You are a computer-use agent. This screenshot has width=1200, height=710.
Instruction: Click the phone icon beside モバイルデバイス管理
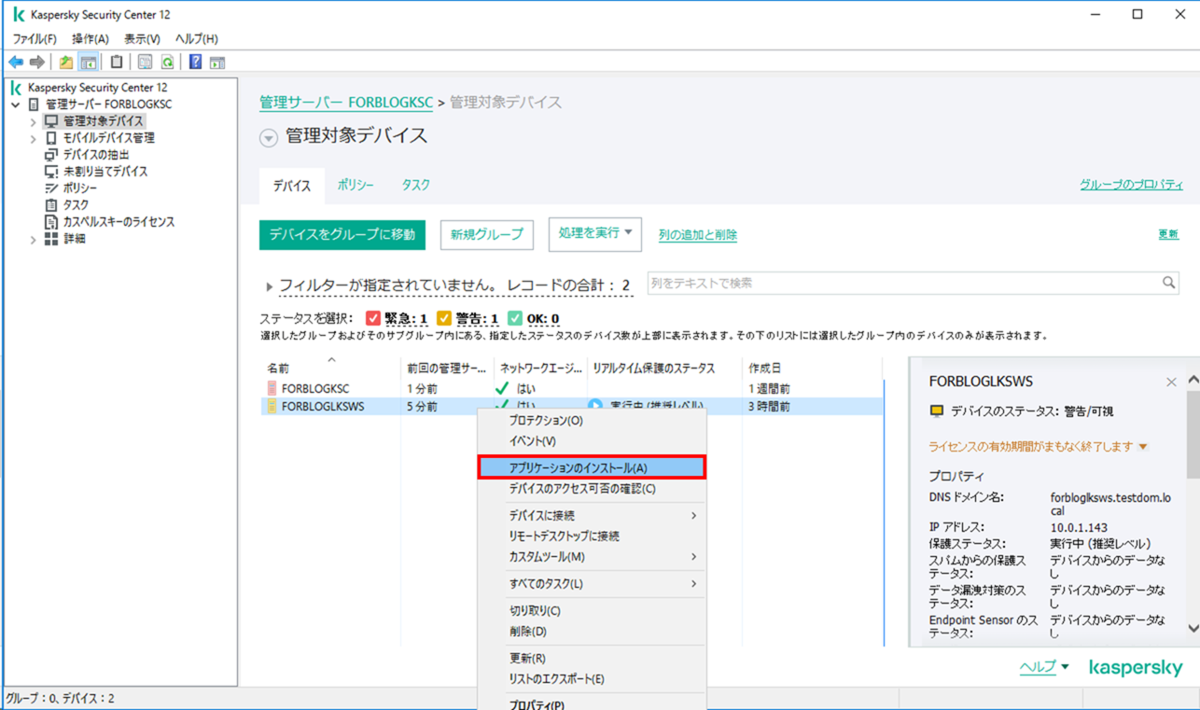click(51, 138)
